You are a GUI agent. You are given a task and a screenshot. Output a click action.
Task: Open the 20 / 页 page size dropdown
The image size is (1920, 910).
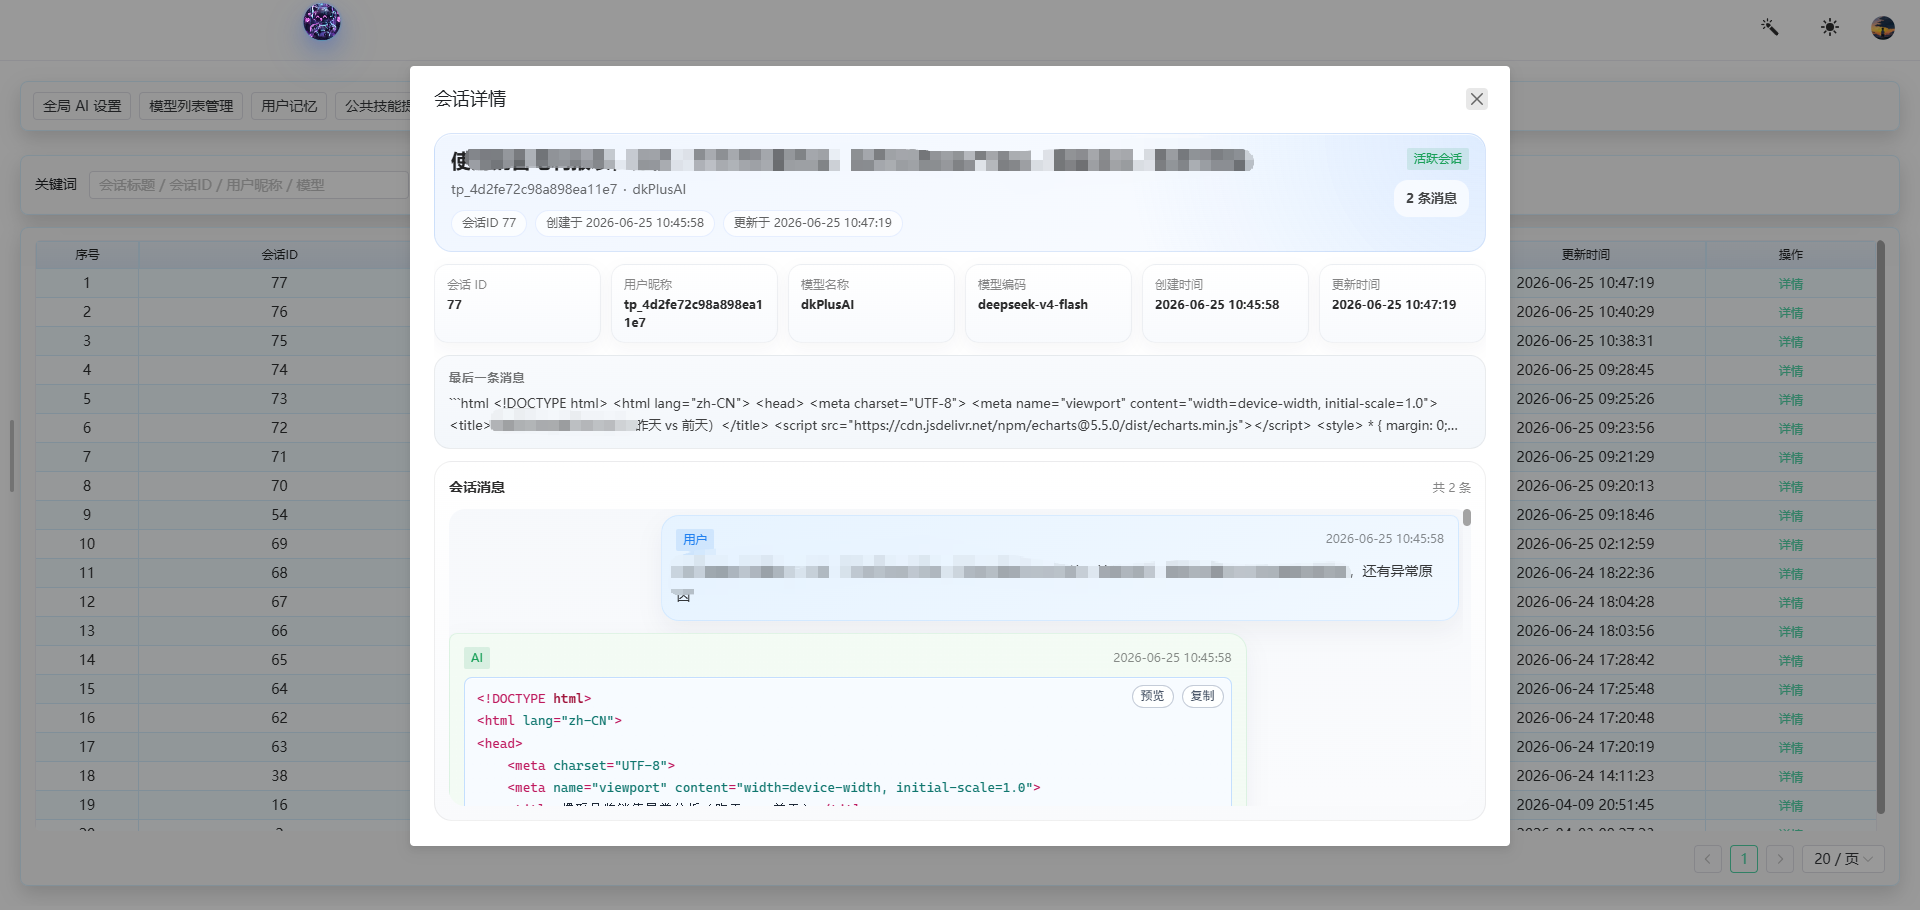pos(1843,859)
